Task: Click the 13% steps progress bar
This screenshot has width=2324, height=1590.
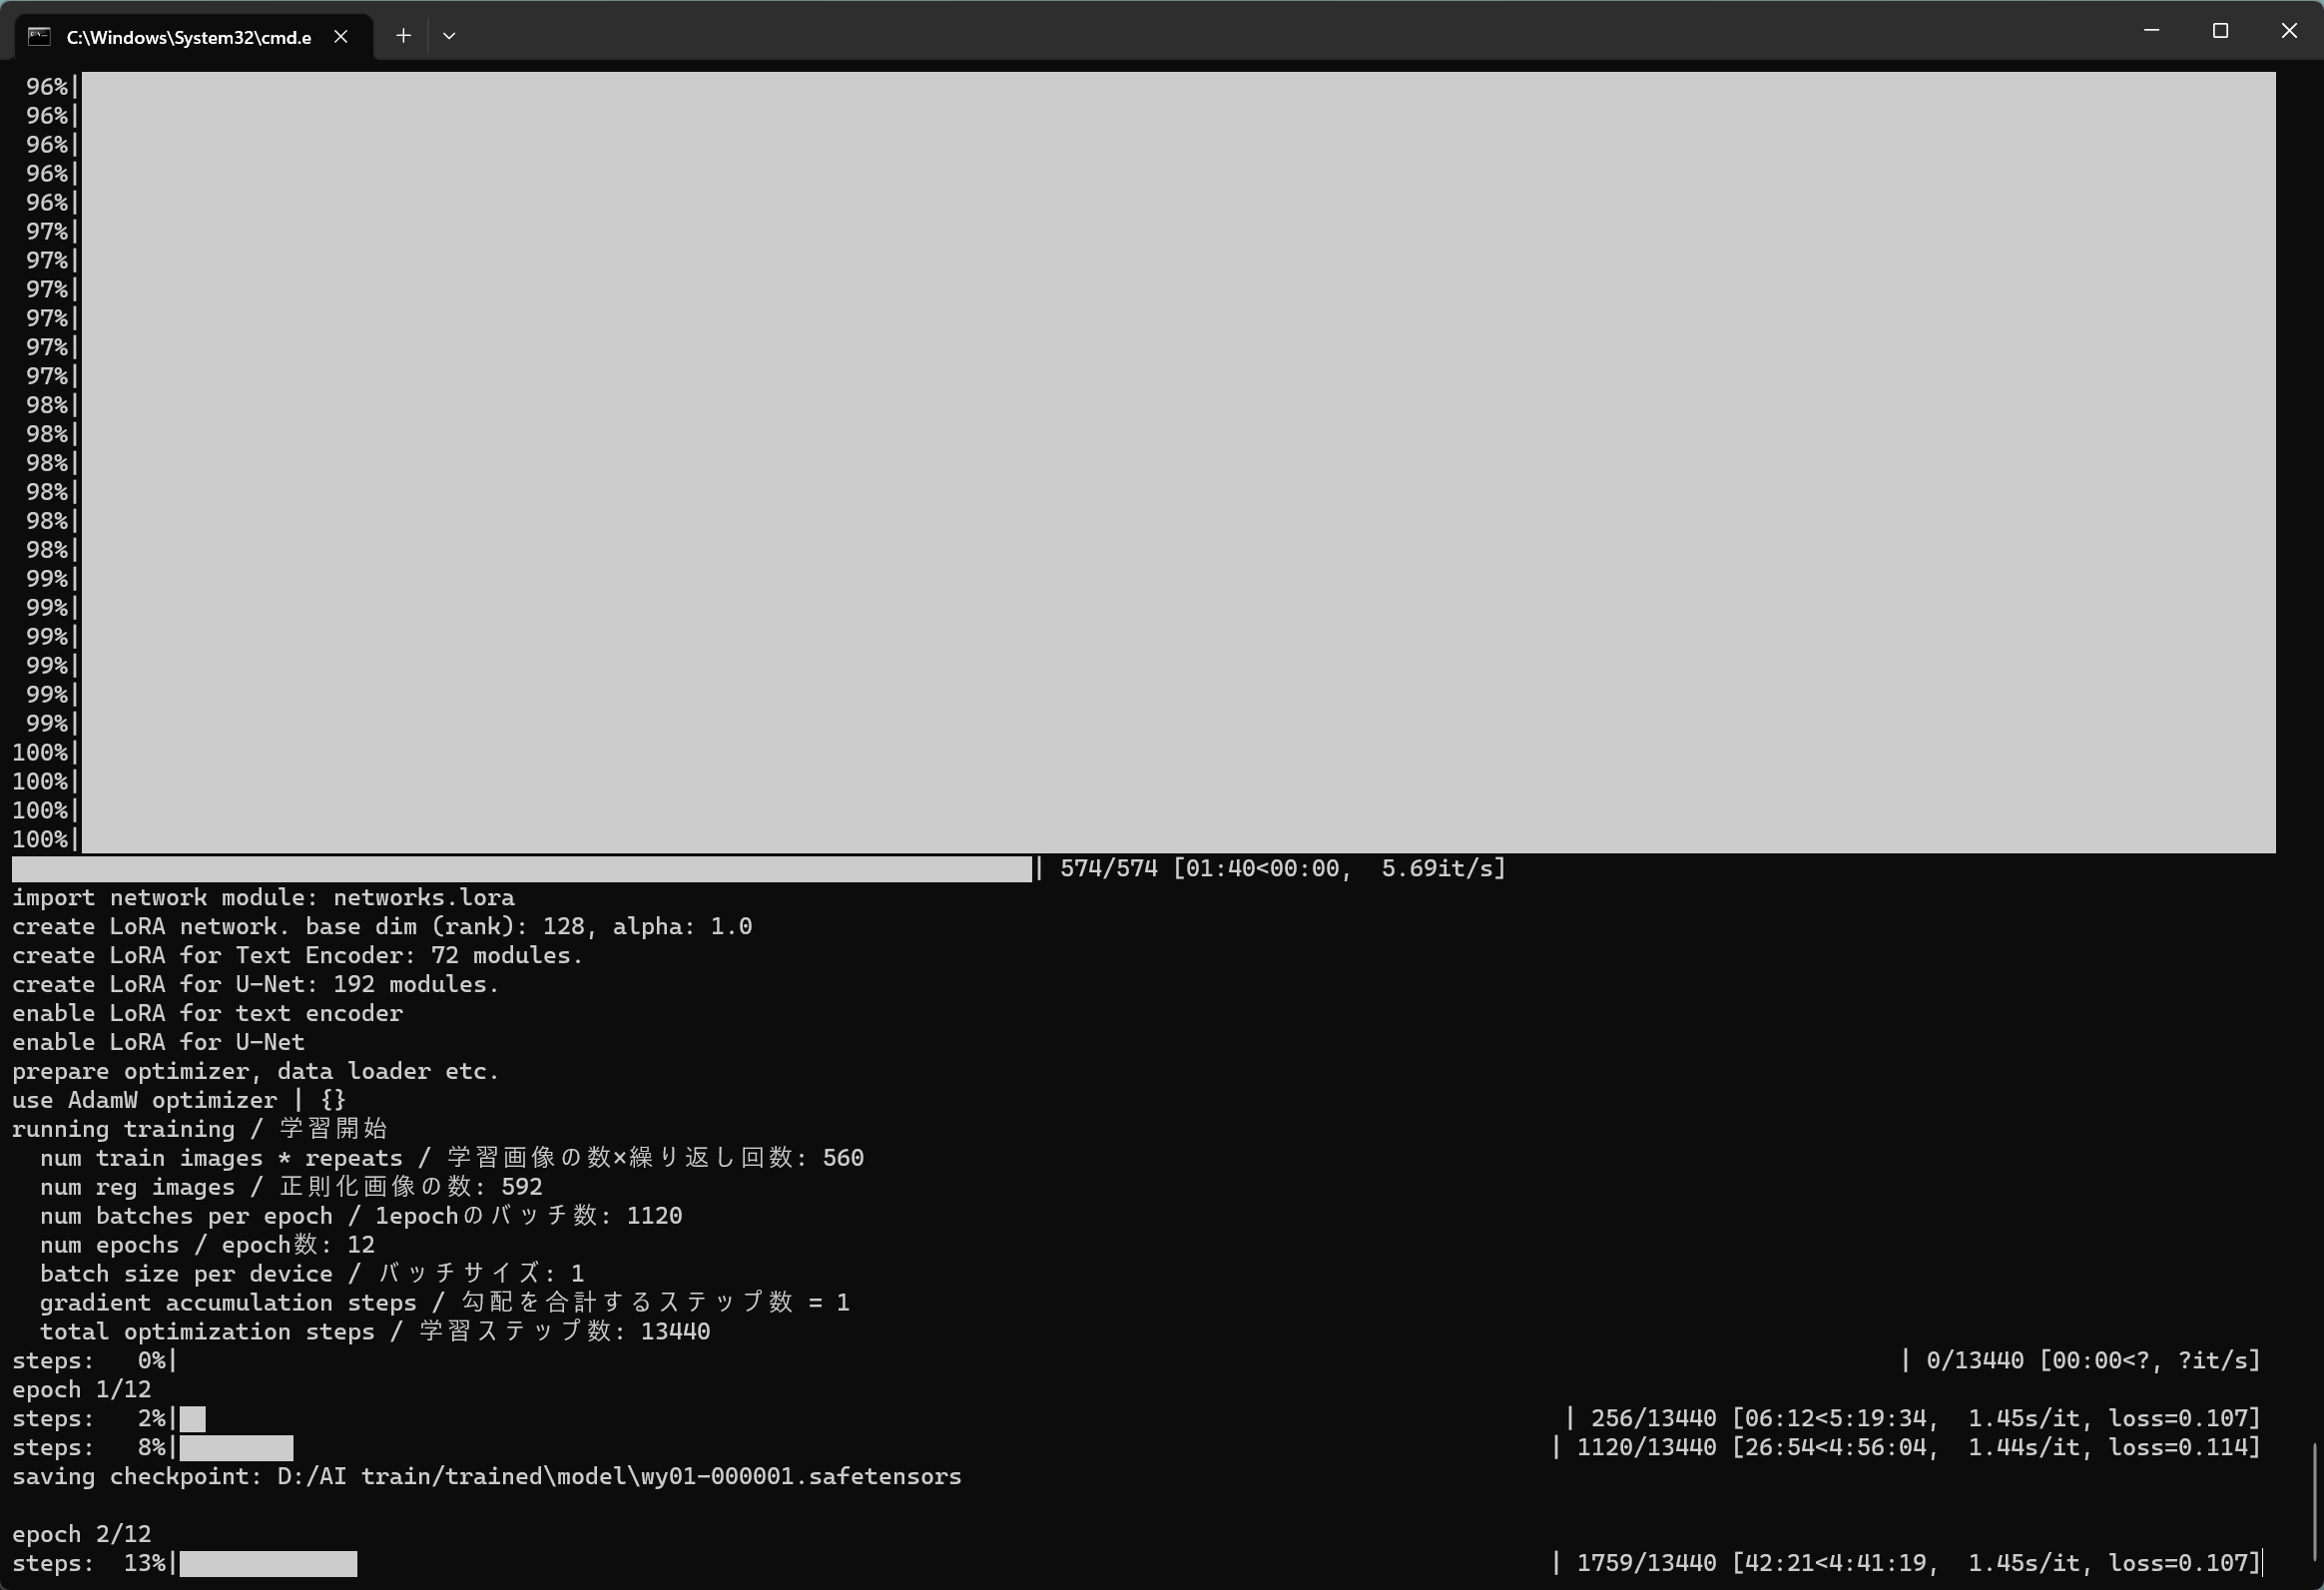Action: [x=268, y=1563]
